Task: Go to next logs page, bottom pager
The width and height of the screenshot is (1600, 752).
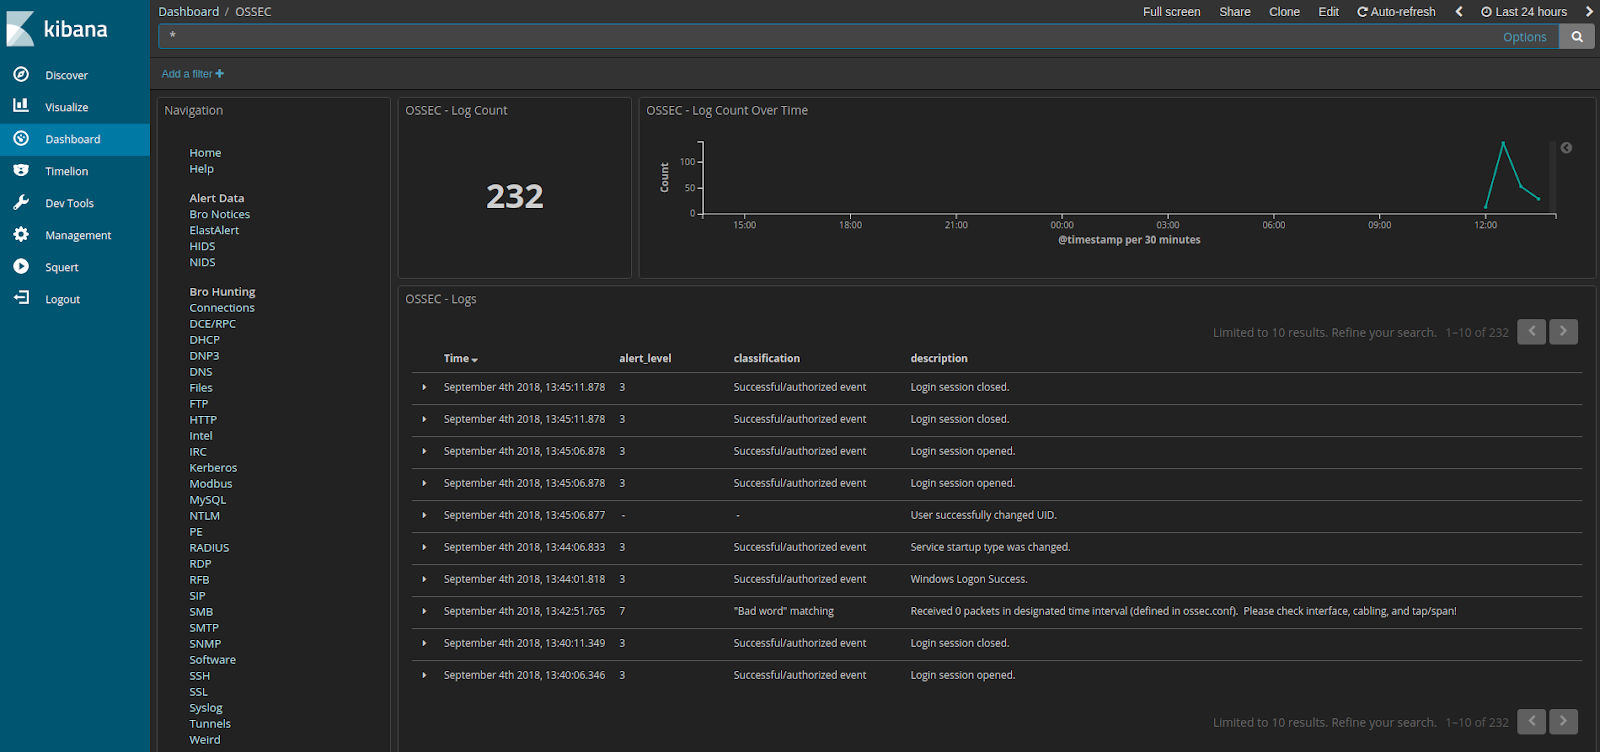Action: tap(1563, 722)
